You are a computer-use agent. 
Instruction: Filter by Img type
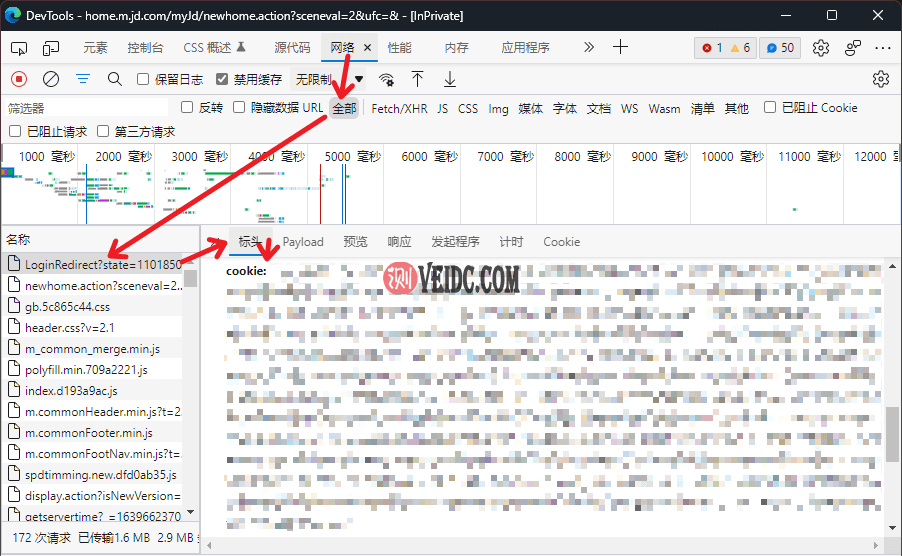coord(498,108)
